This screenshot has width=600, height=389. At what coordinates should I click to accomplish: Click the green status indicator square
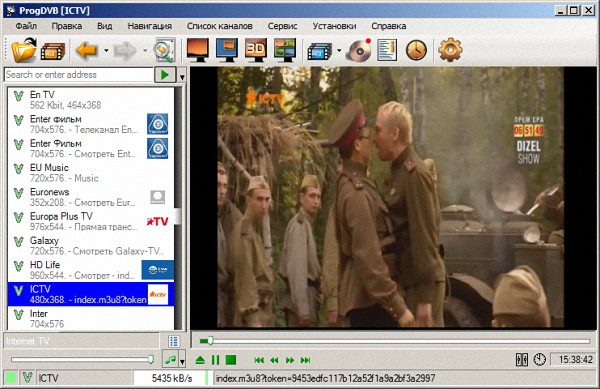coord(11,378)
